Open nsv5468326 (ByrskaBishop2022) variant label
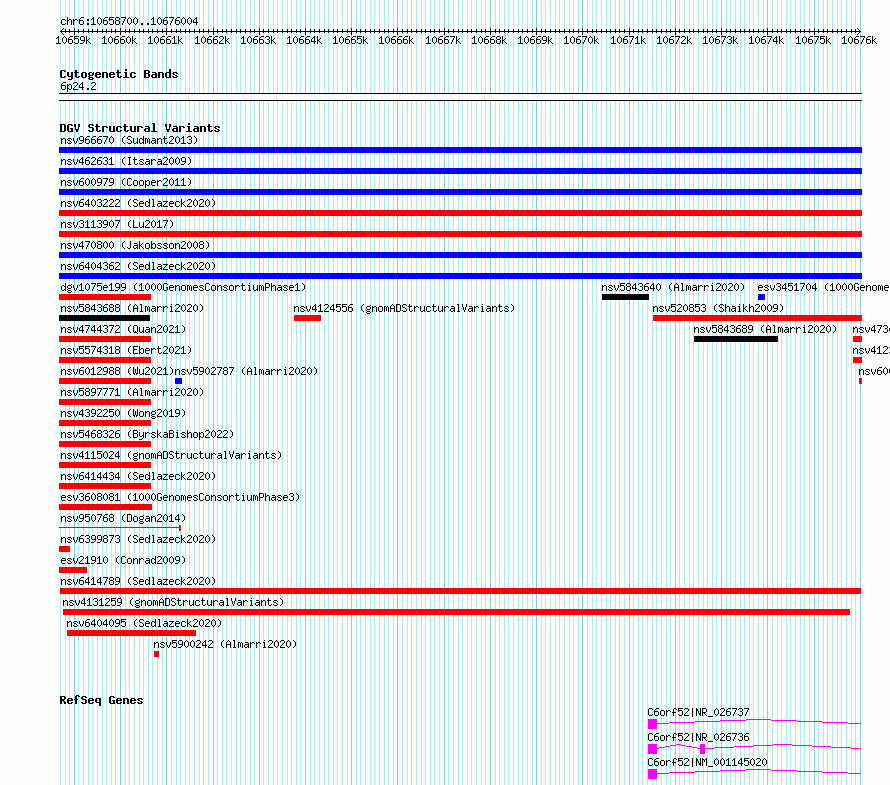Screen dimensions: 890x785 coord(147,434)
